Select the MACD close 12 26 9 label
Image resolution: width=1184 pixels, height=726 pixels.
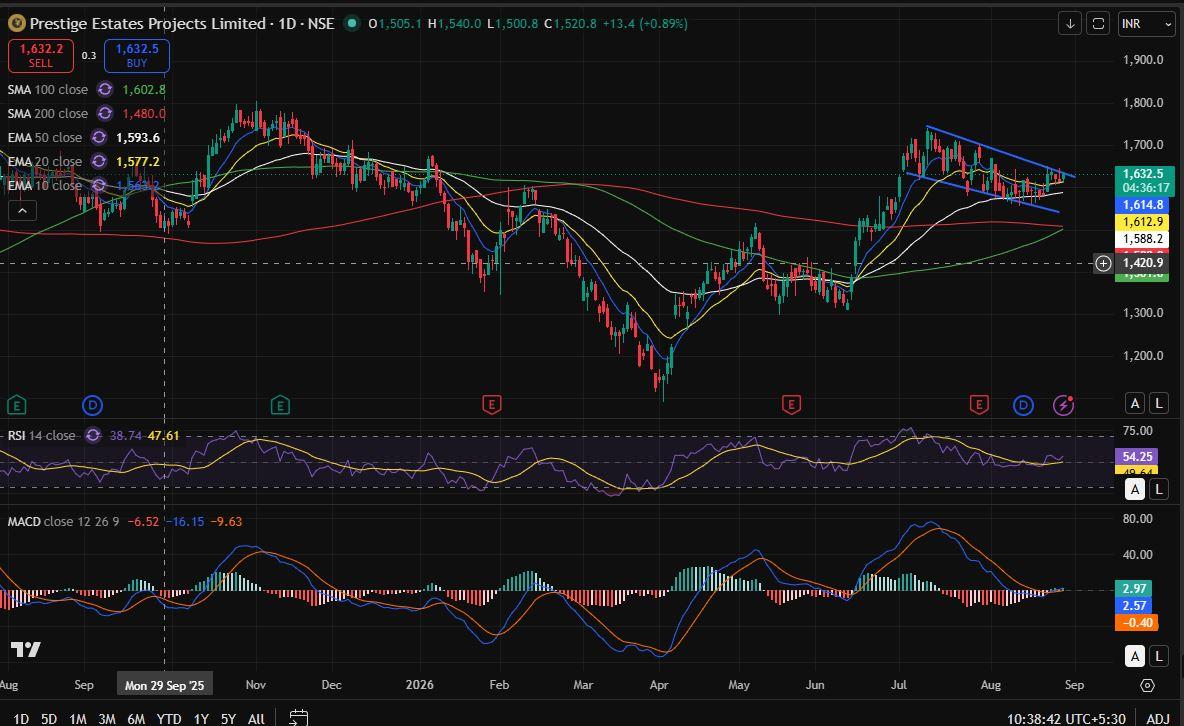point(63,521)
